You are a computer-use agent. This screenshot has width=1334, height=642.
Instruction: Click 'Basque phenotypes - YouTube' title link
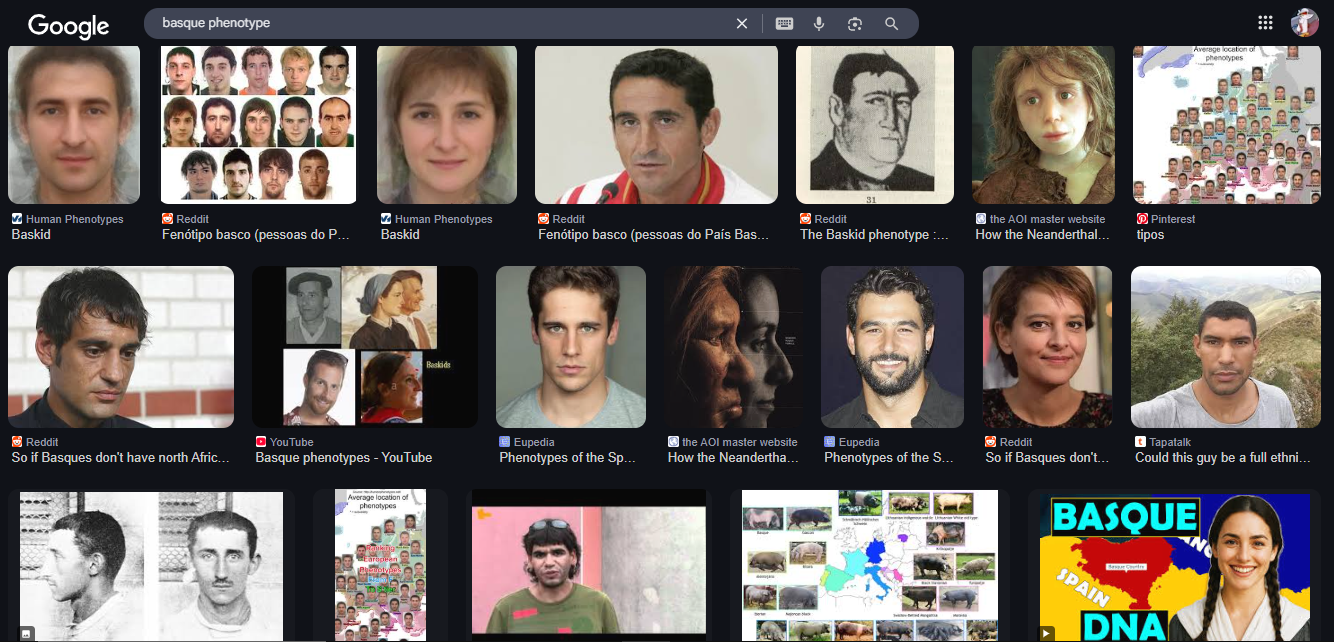(x=344, y=457)
